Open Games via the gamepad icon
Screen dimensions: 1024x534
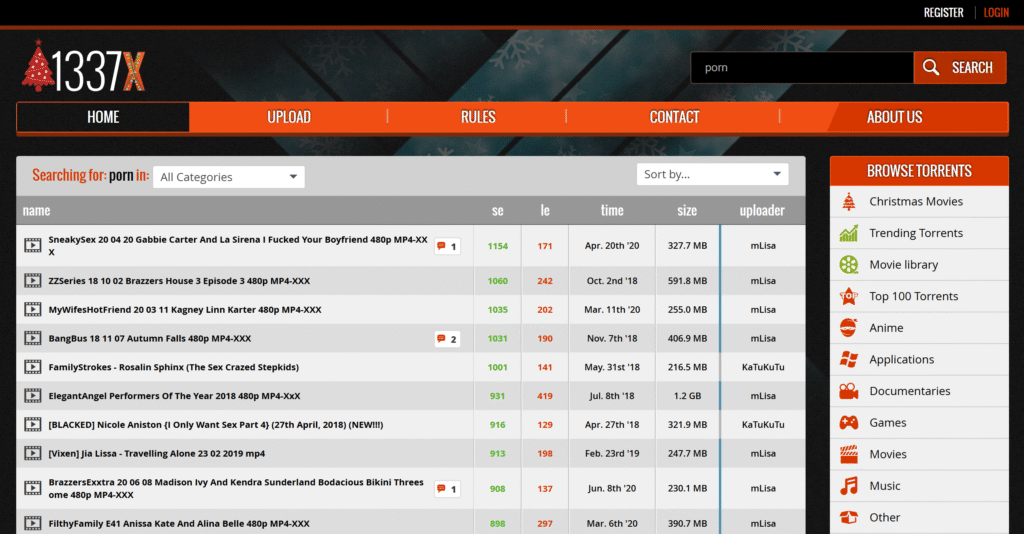849,422
